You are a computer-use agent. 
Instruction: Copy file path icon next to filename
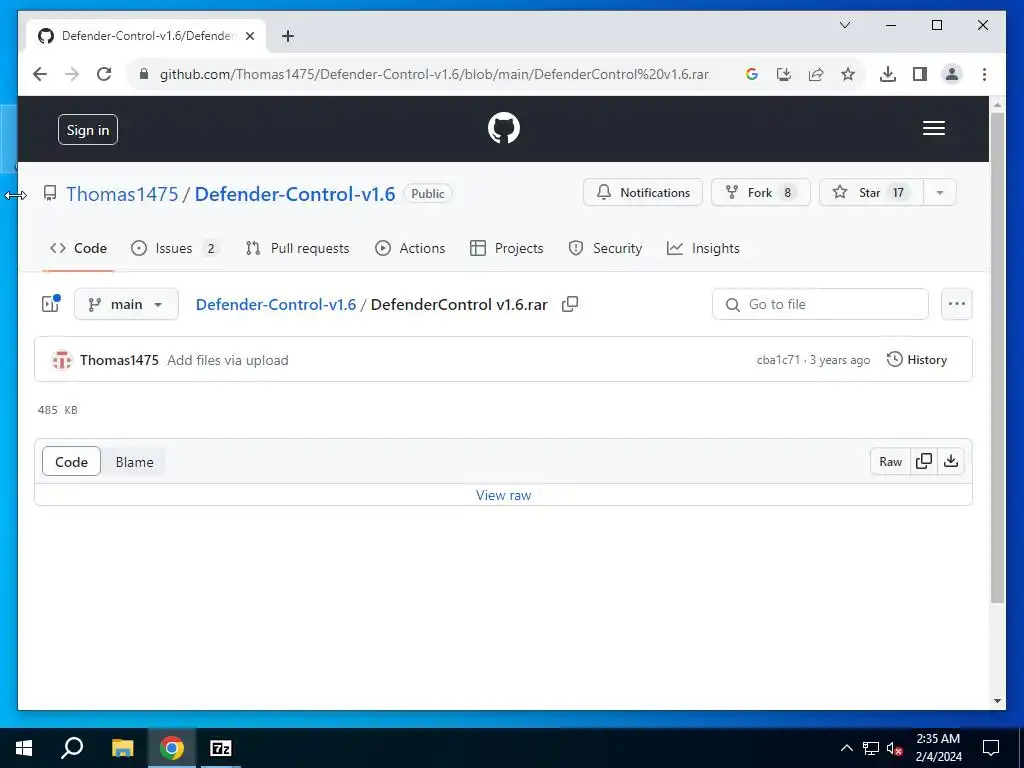click(570, 304)
